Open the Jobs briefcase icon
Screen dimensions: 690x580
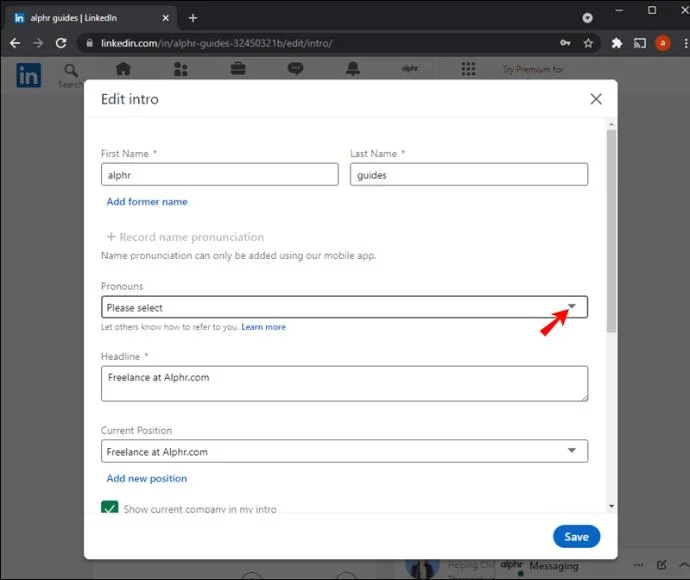pyautogui.click(x=238, y=69)
